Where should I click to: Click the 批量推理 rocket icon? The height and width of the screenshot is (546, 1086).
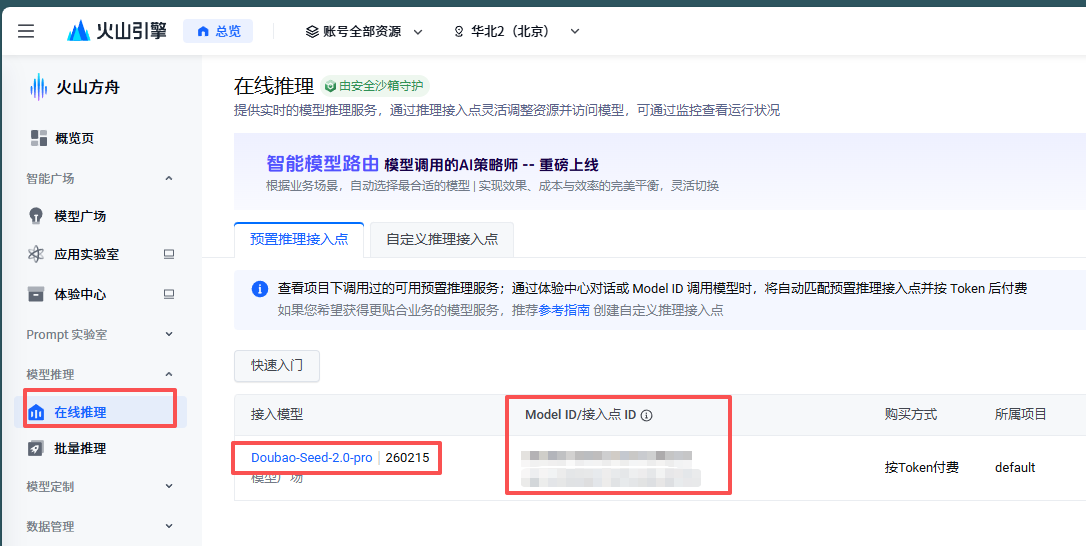[35, 448]
